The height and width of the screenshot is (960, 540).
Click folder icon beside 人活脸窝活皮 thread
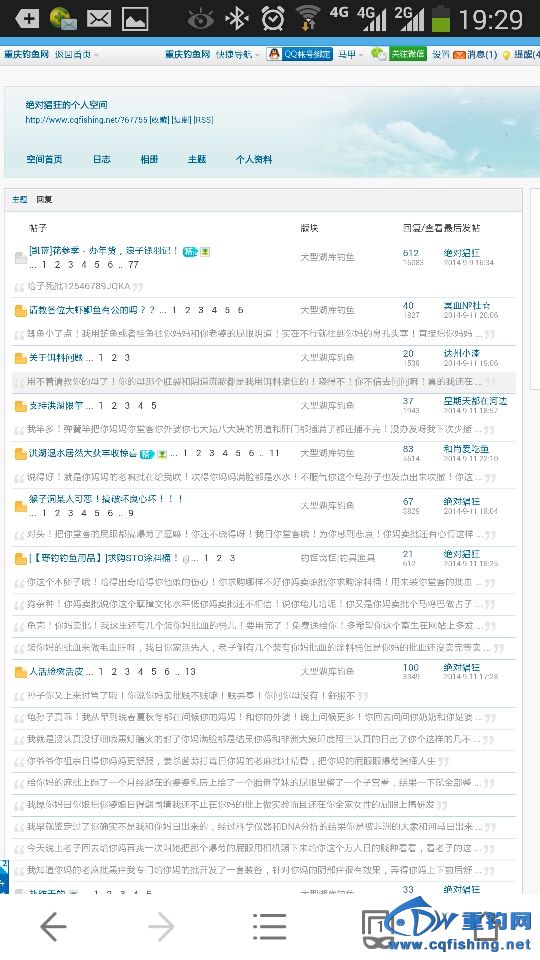pyautogui.click(x=21, y=672)
